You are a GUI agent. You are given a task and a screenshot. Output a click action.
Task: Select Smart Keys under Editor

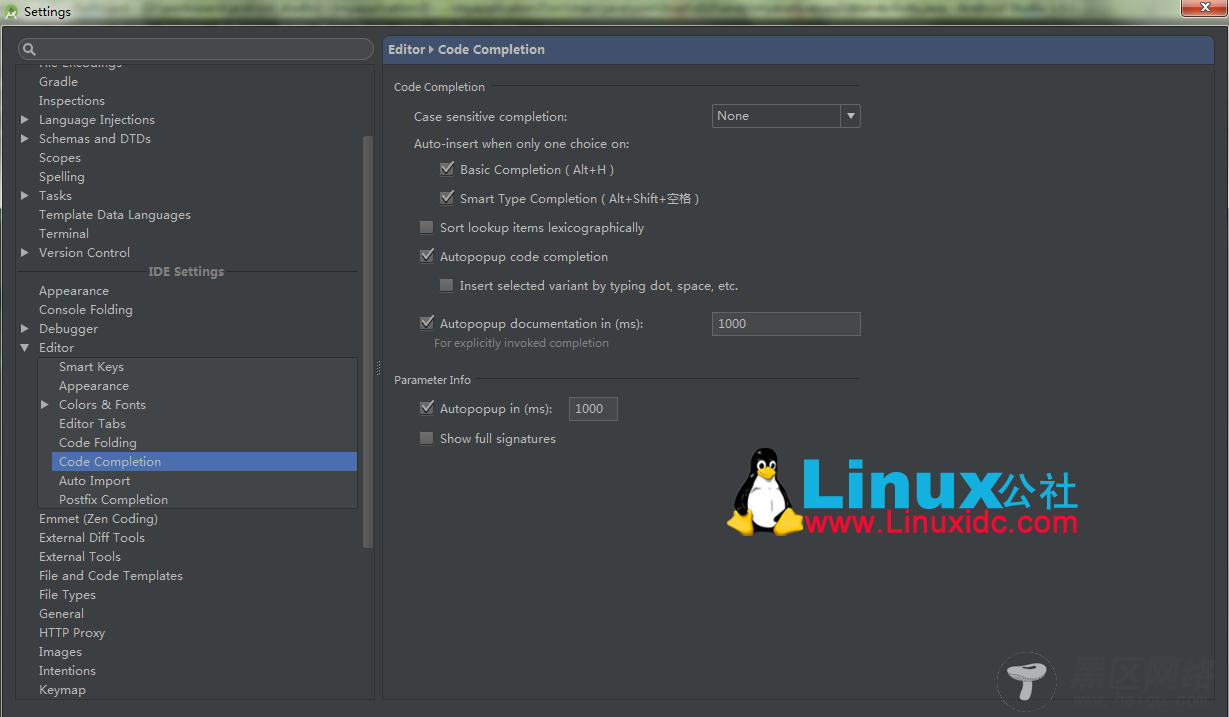coord(91,367)
